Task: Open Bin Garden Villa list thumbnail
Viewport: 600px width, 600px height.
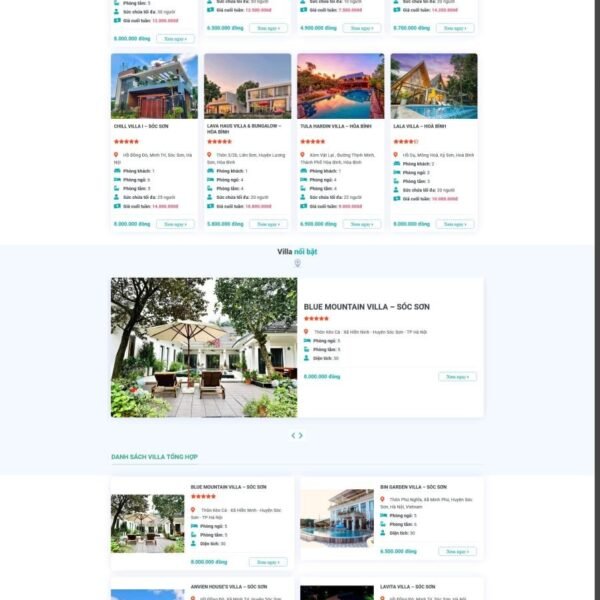Action: tap(337, 518)
